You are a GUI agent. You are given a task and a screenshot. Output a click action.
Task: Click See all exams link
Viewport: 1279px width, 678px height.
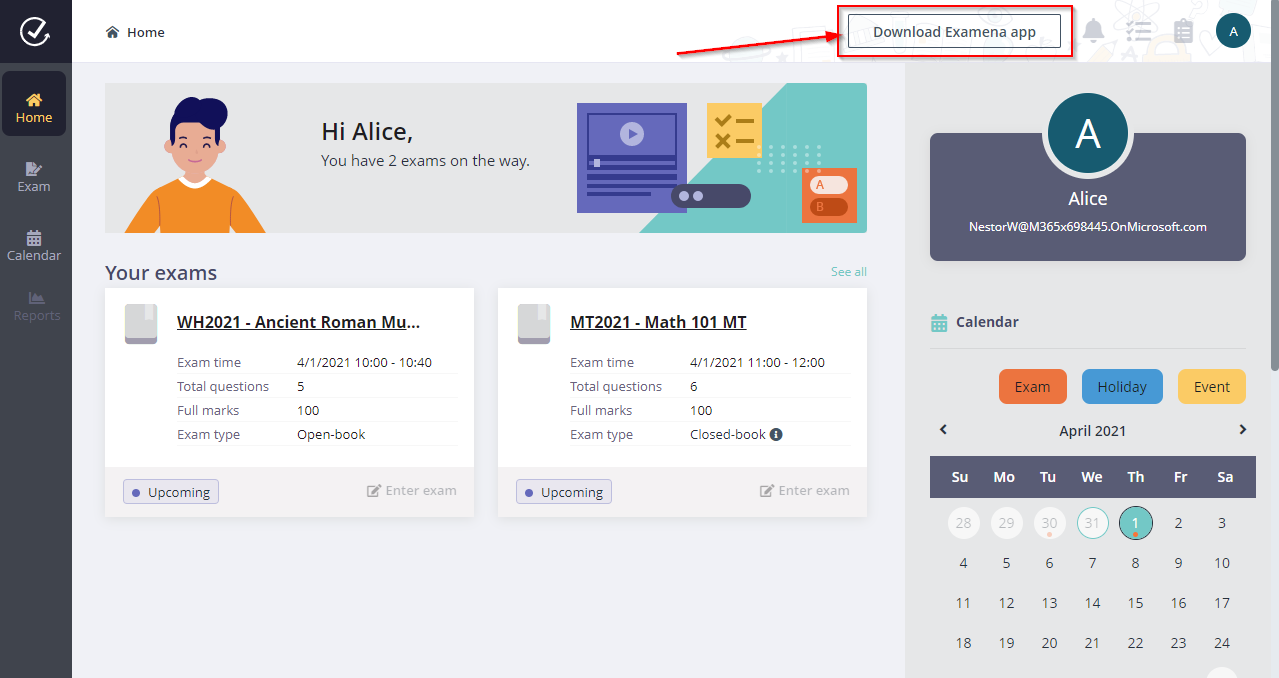848,272
